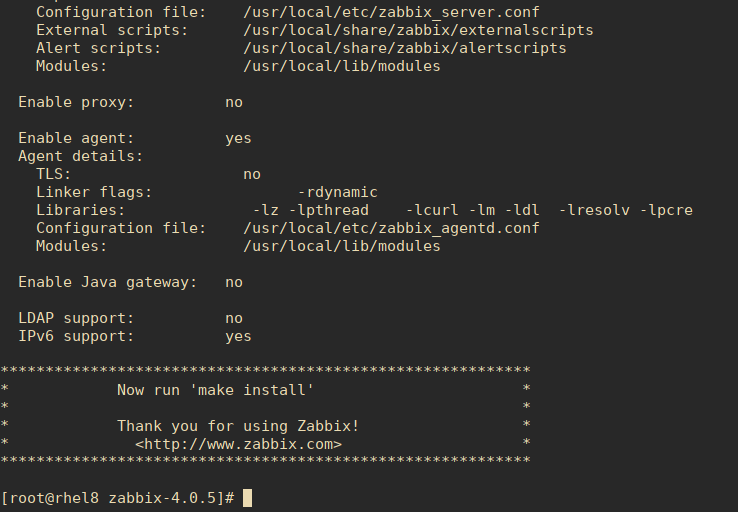
Task: Click the externalscripts directory path
Action: 418,30
